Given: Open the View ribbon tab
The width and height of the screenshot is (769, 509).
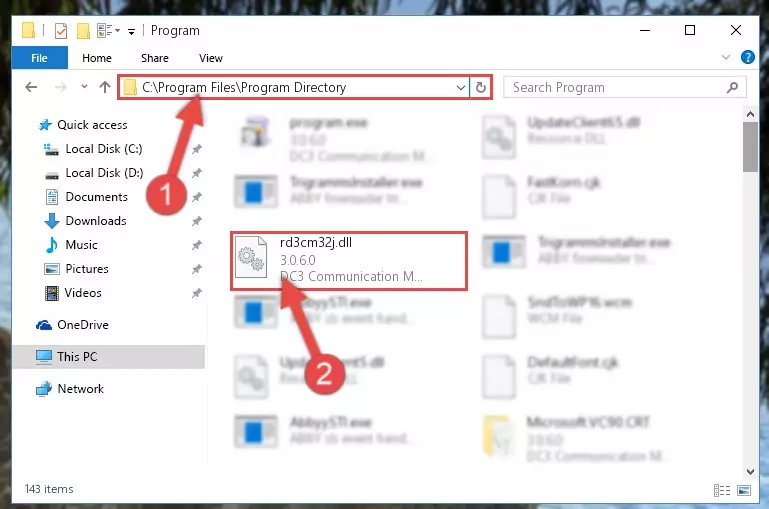Looking at the screenshot, I should (x=211, y=58).
